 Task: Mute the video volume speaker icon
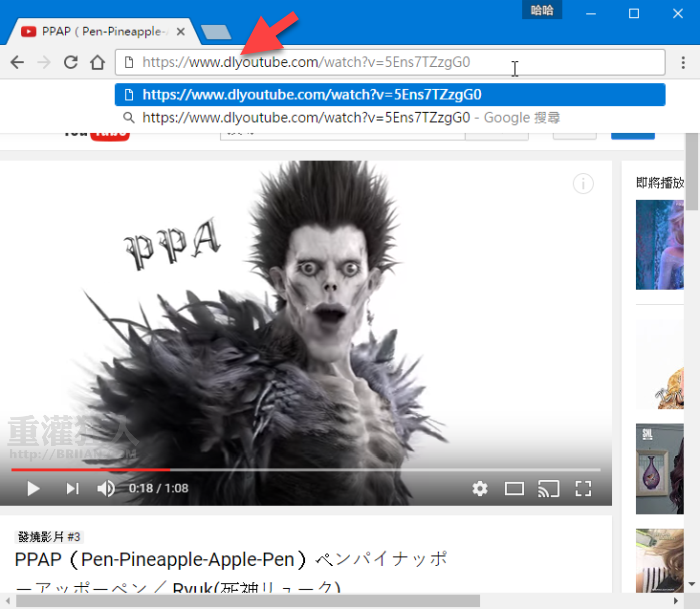pos(106,488)
